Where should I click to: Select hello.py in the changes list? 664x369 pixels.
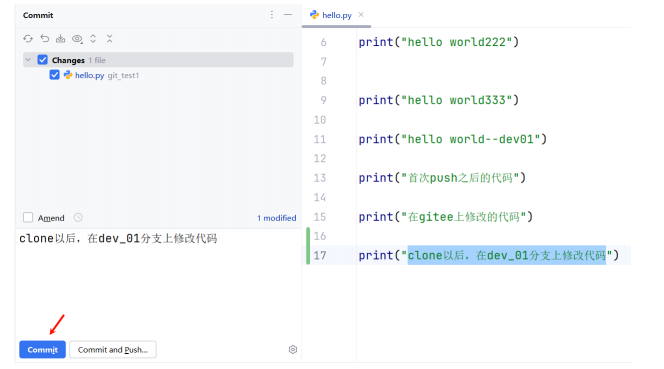(x=89, y=75)
